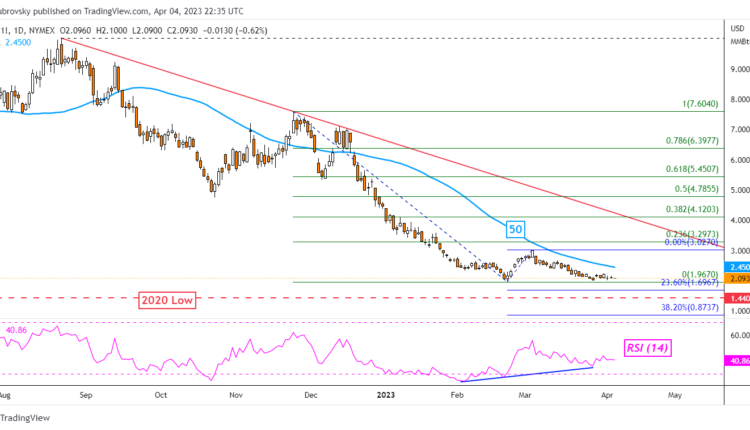Click the red 1.440 price axis tag
This screenshot has width=750, height=430.
(738, 298)
